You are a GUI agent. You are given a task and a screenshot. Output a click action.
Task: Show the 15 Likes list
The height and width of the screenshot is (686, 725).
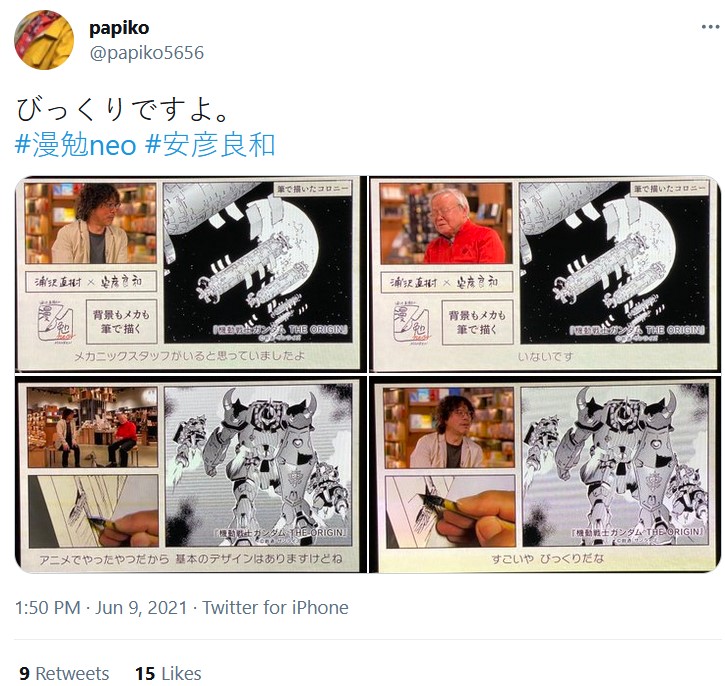(x=168, y=674)
